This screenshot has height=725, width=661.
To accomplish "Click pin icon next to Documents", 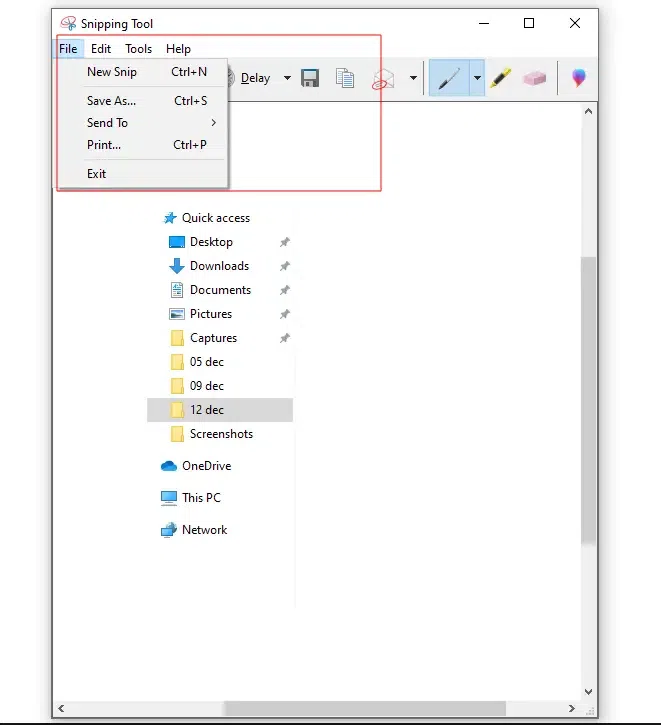I will (285, 290).
